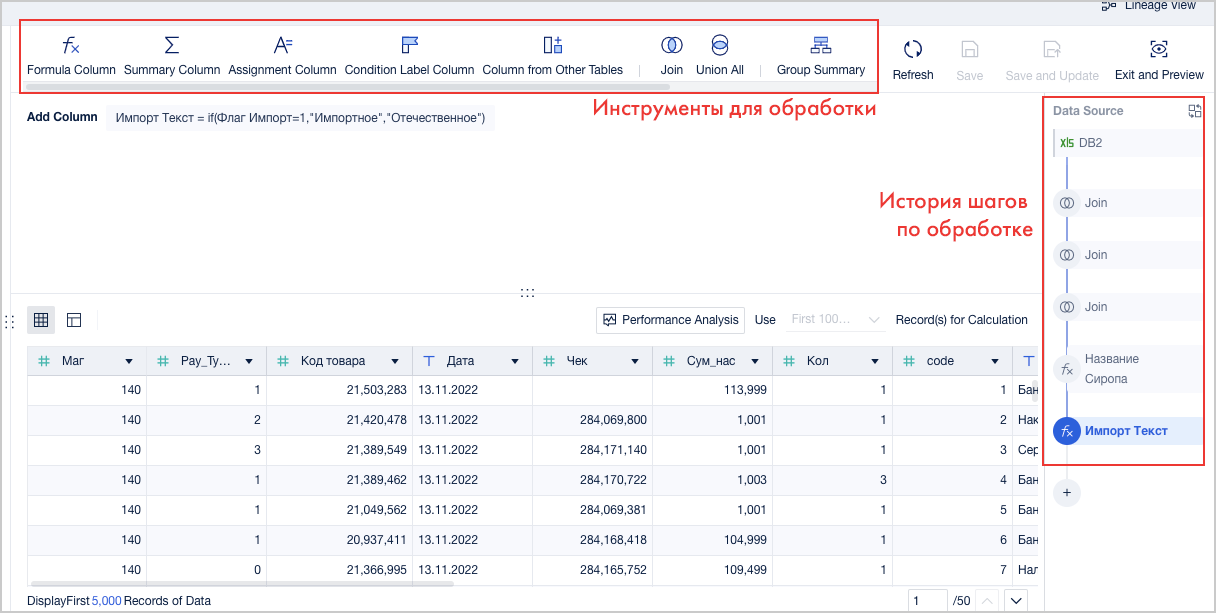Add a new step with plus button

click(1067, 493)
